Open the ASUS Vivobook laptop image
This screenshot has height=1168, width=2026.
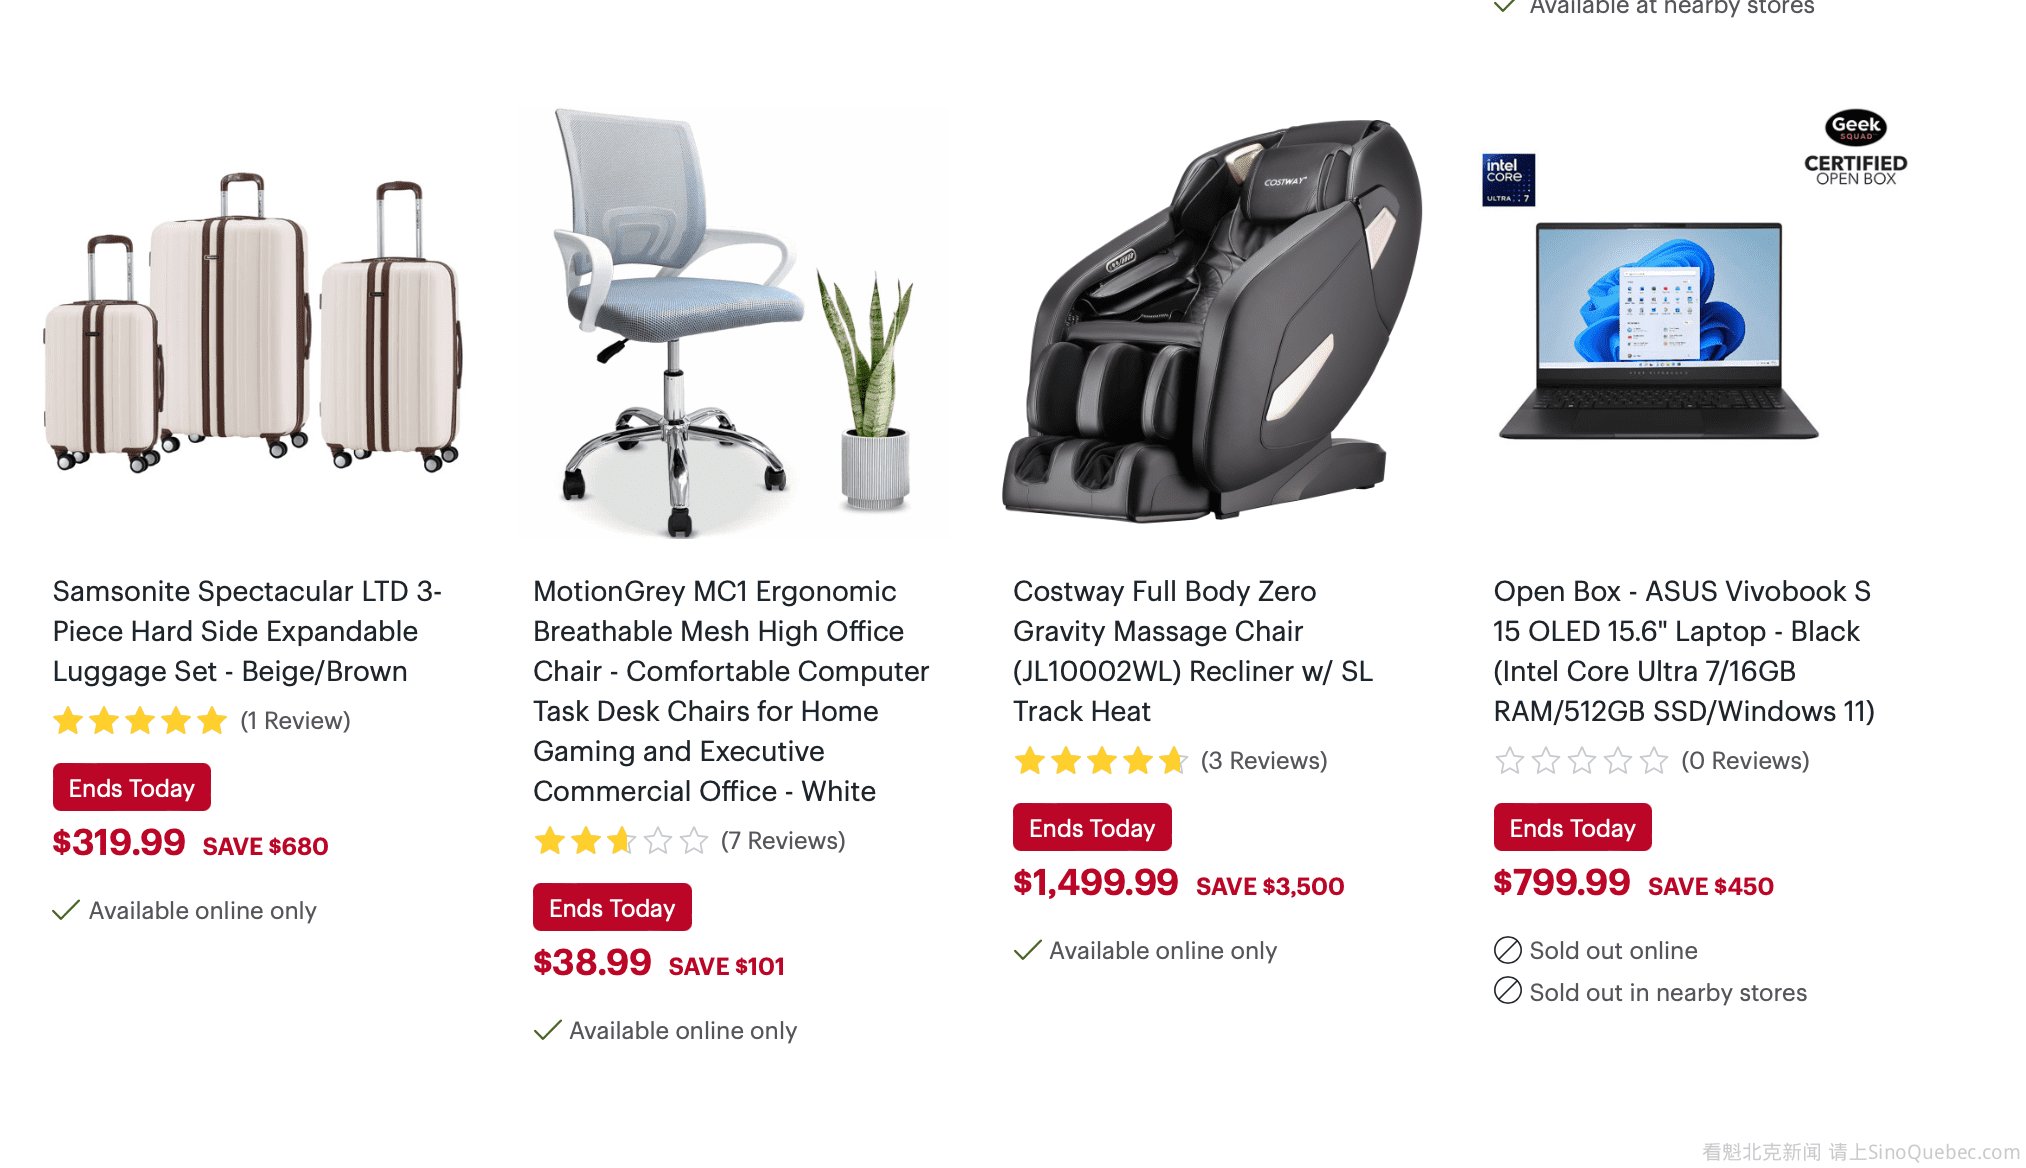point(1658,331)
